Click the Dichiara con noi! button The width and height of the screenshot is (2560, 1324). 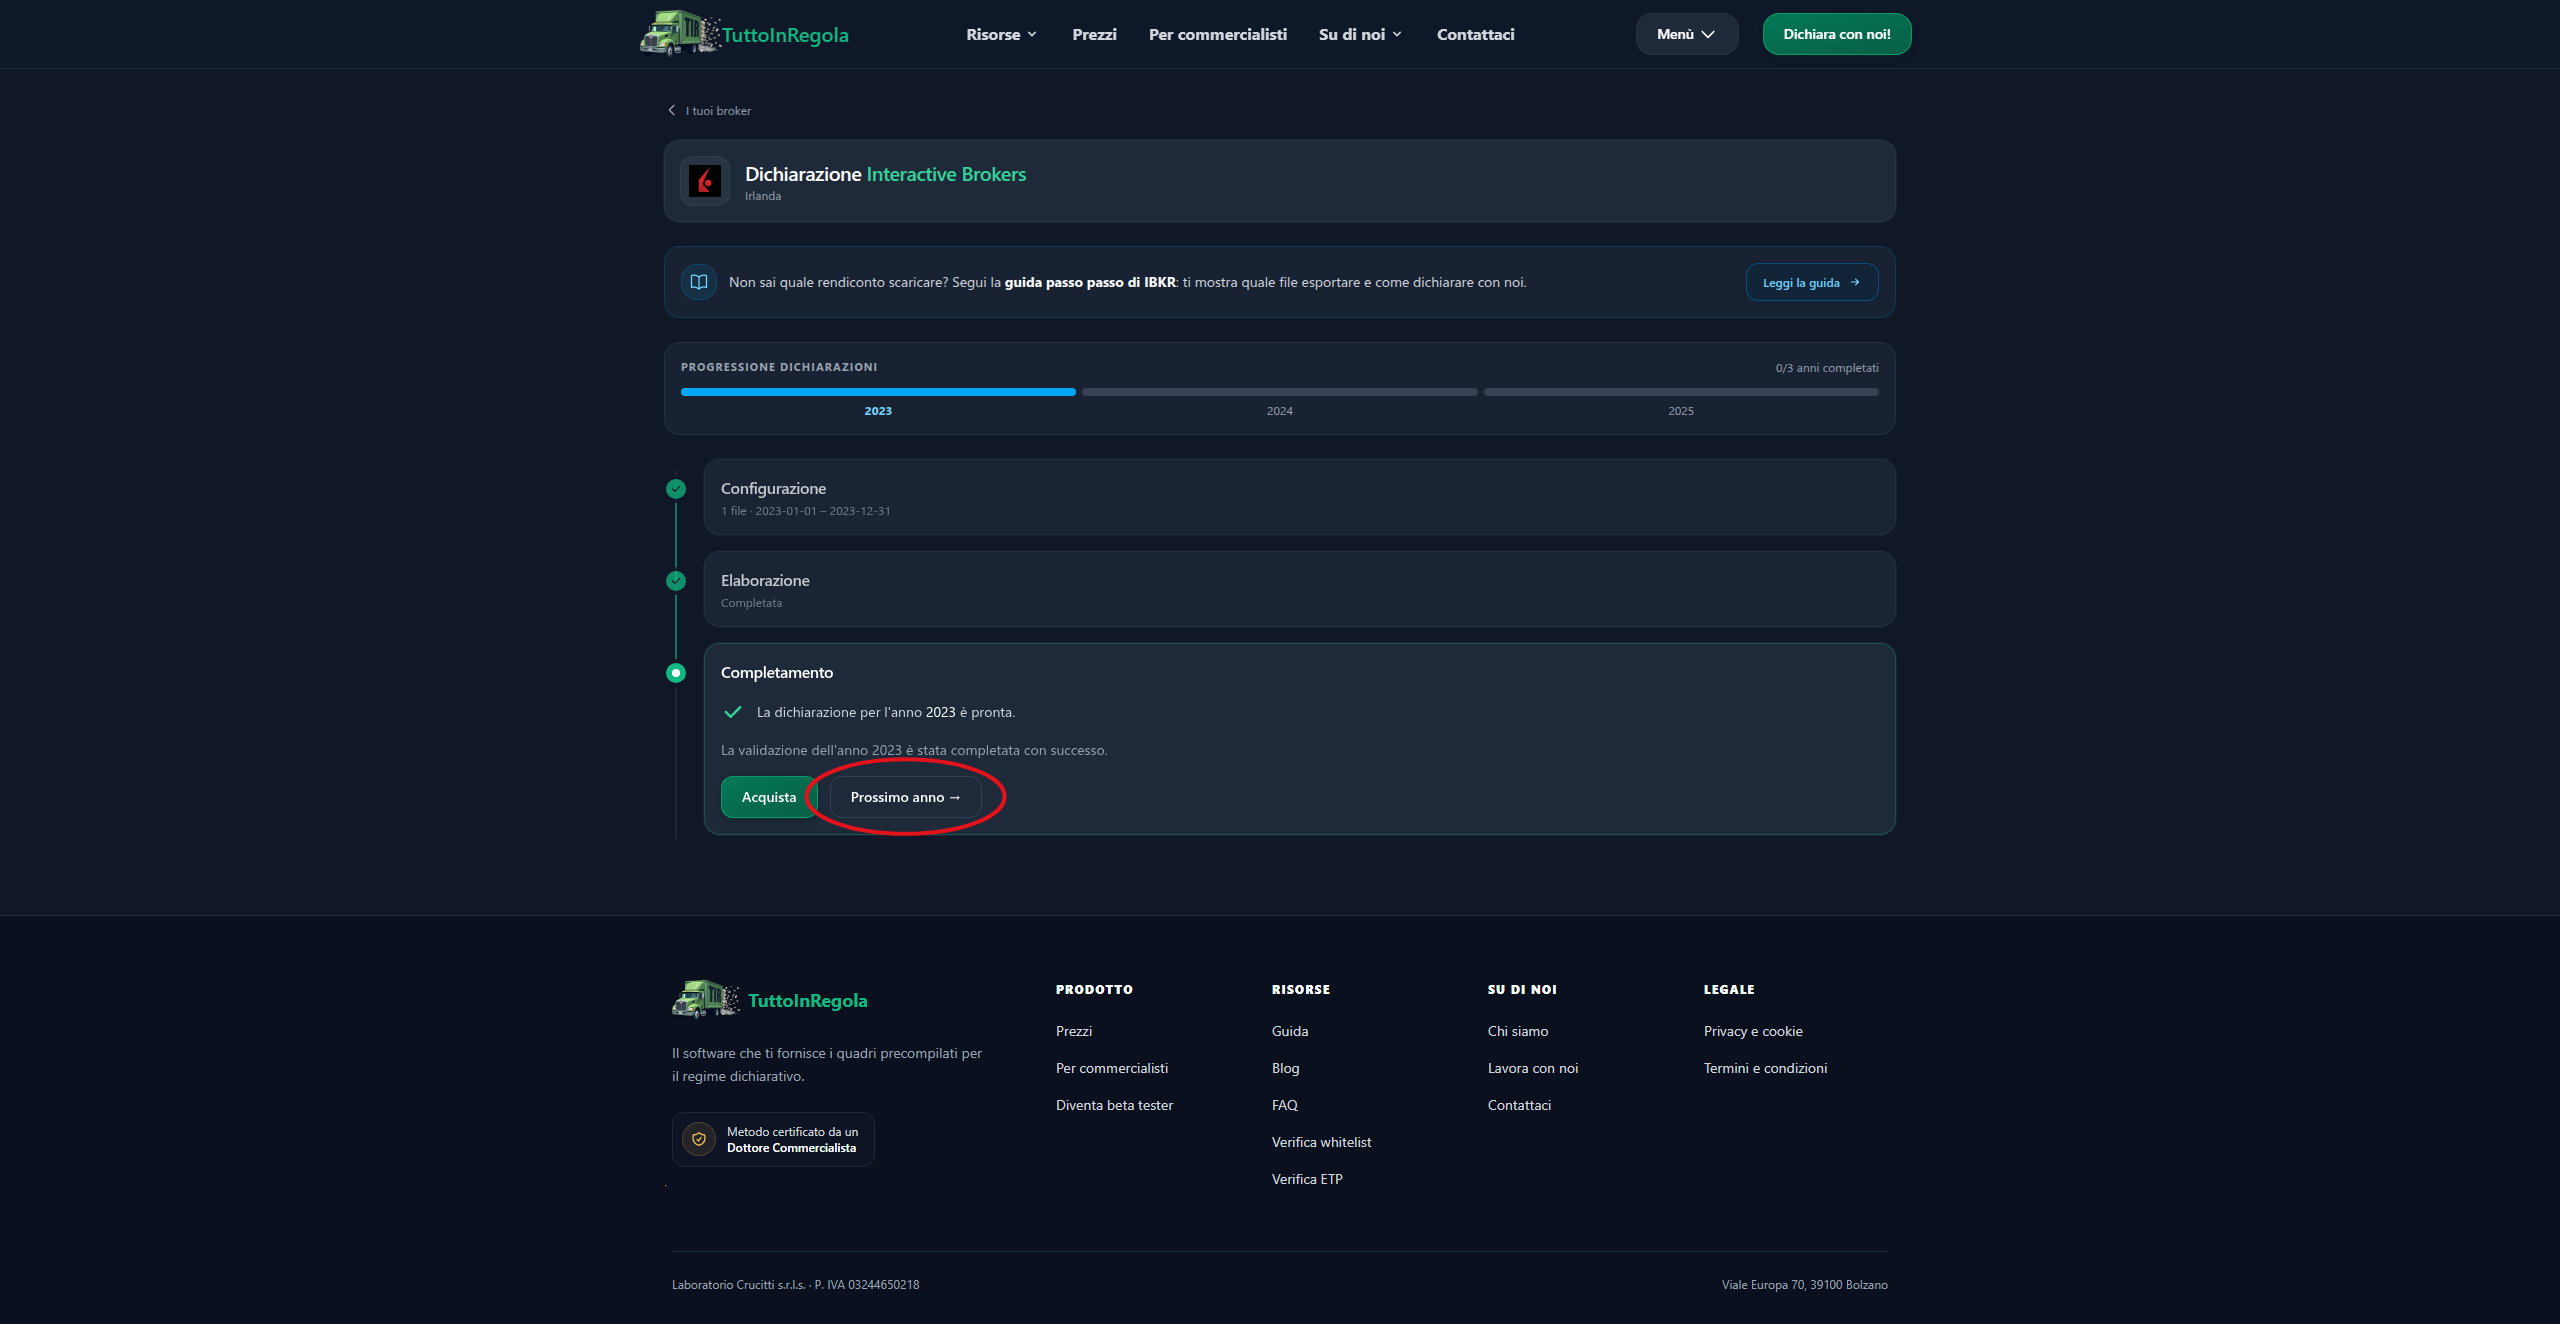[x=1836, y=34]
